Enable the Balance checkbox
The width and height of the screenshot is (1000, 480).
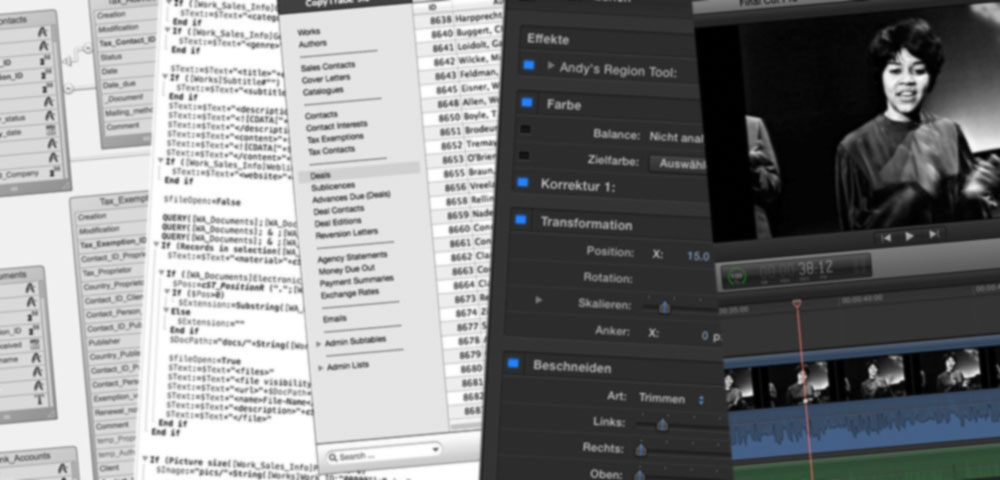525,129
